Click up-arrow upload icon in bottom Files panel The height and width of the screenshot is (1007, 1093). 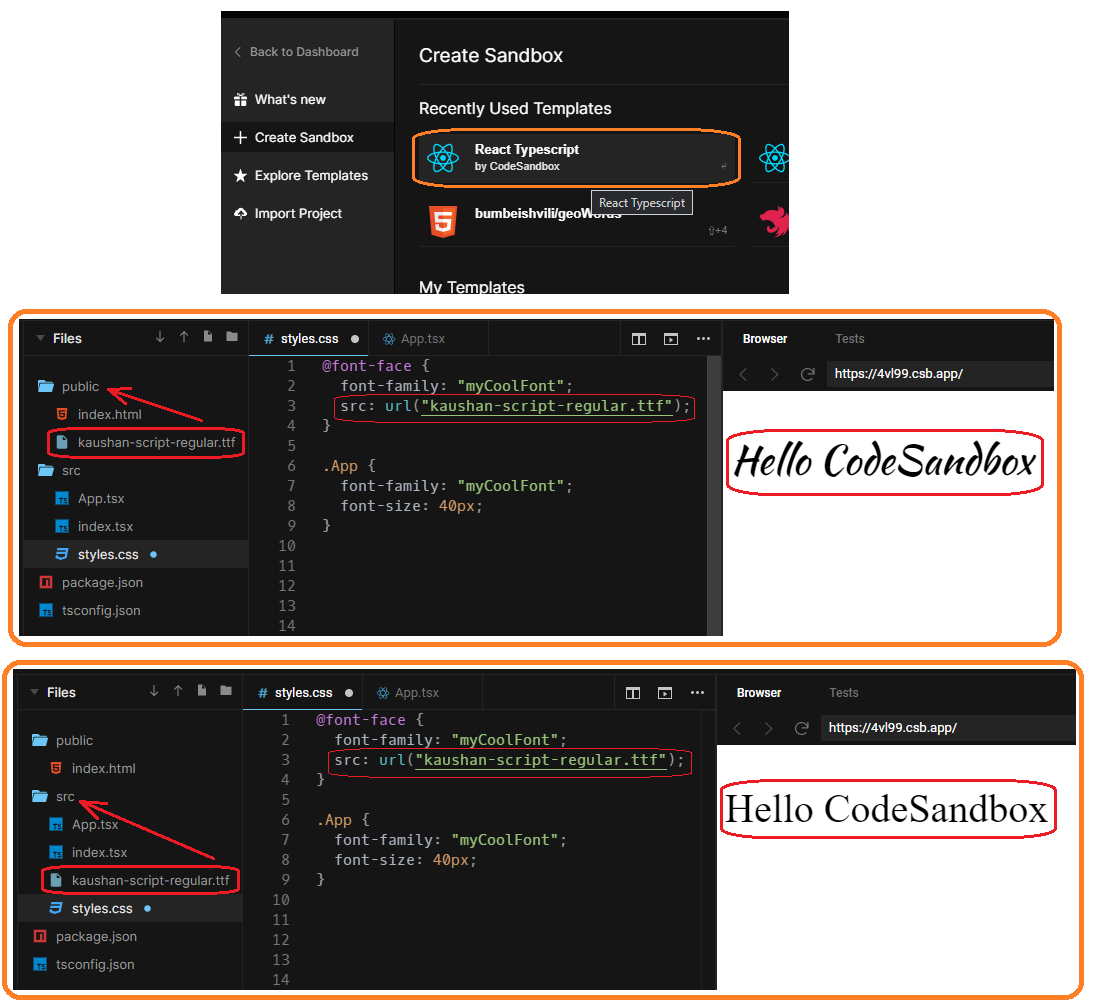178,691
